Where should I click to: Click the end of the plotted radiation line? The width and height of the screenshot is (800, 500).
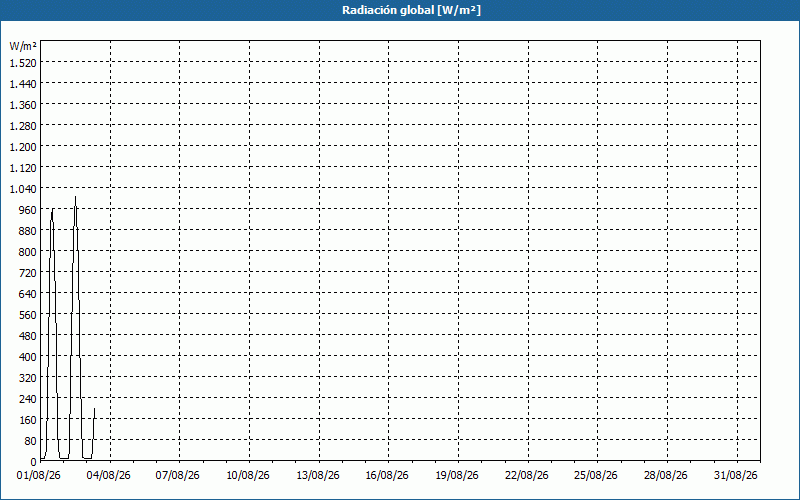pyautogui.click(x=94, y=409)
